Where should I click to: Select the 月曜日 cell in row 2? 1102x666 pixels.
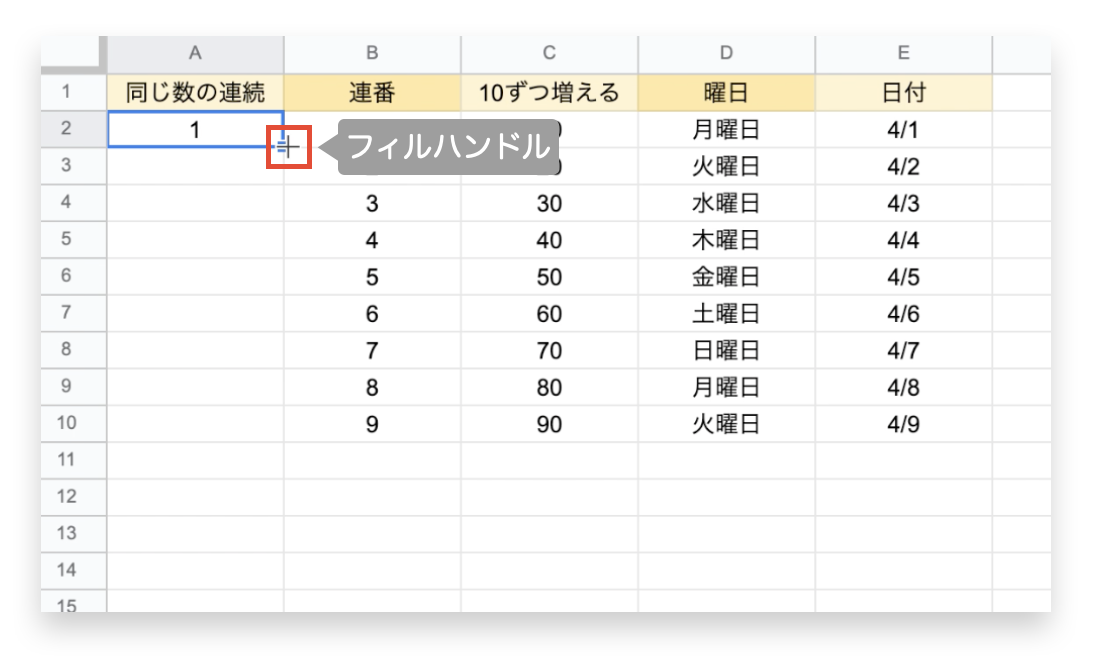(726, 129)
